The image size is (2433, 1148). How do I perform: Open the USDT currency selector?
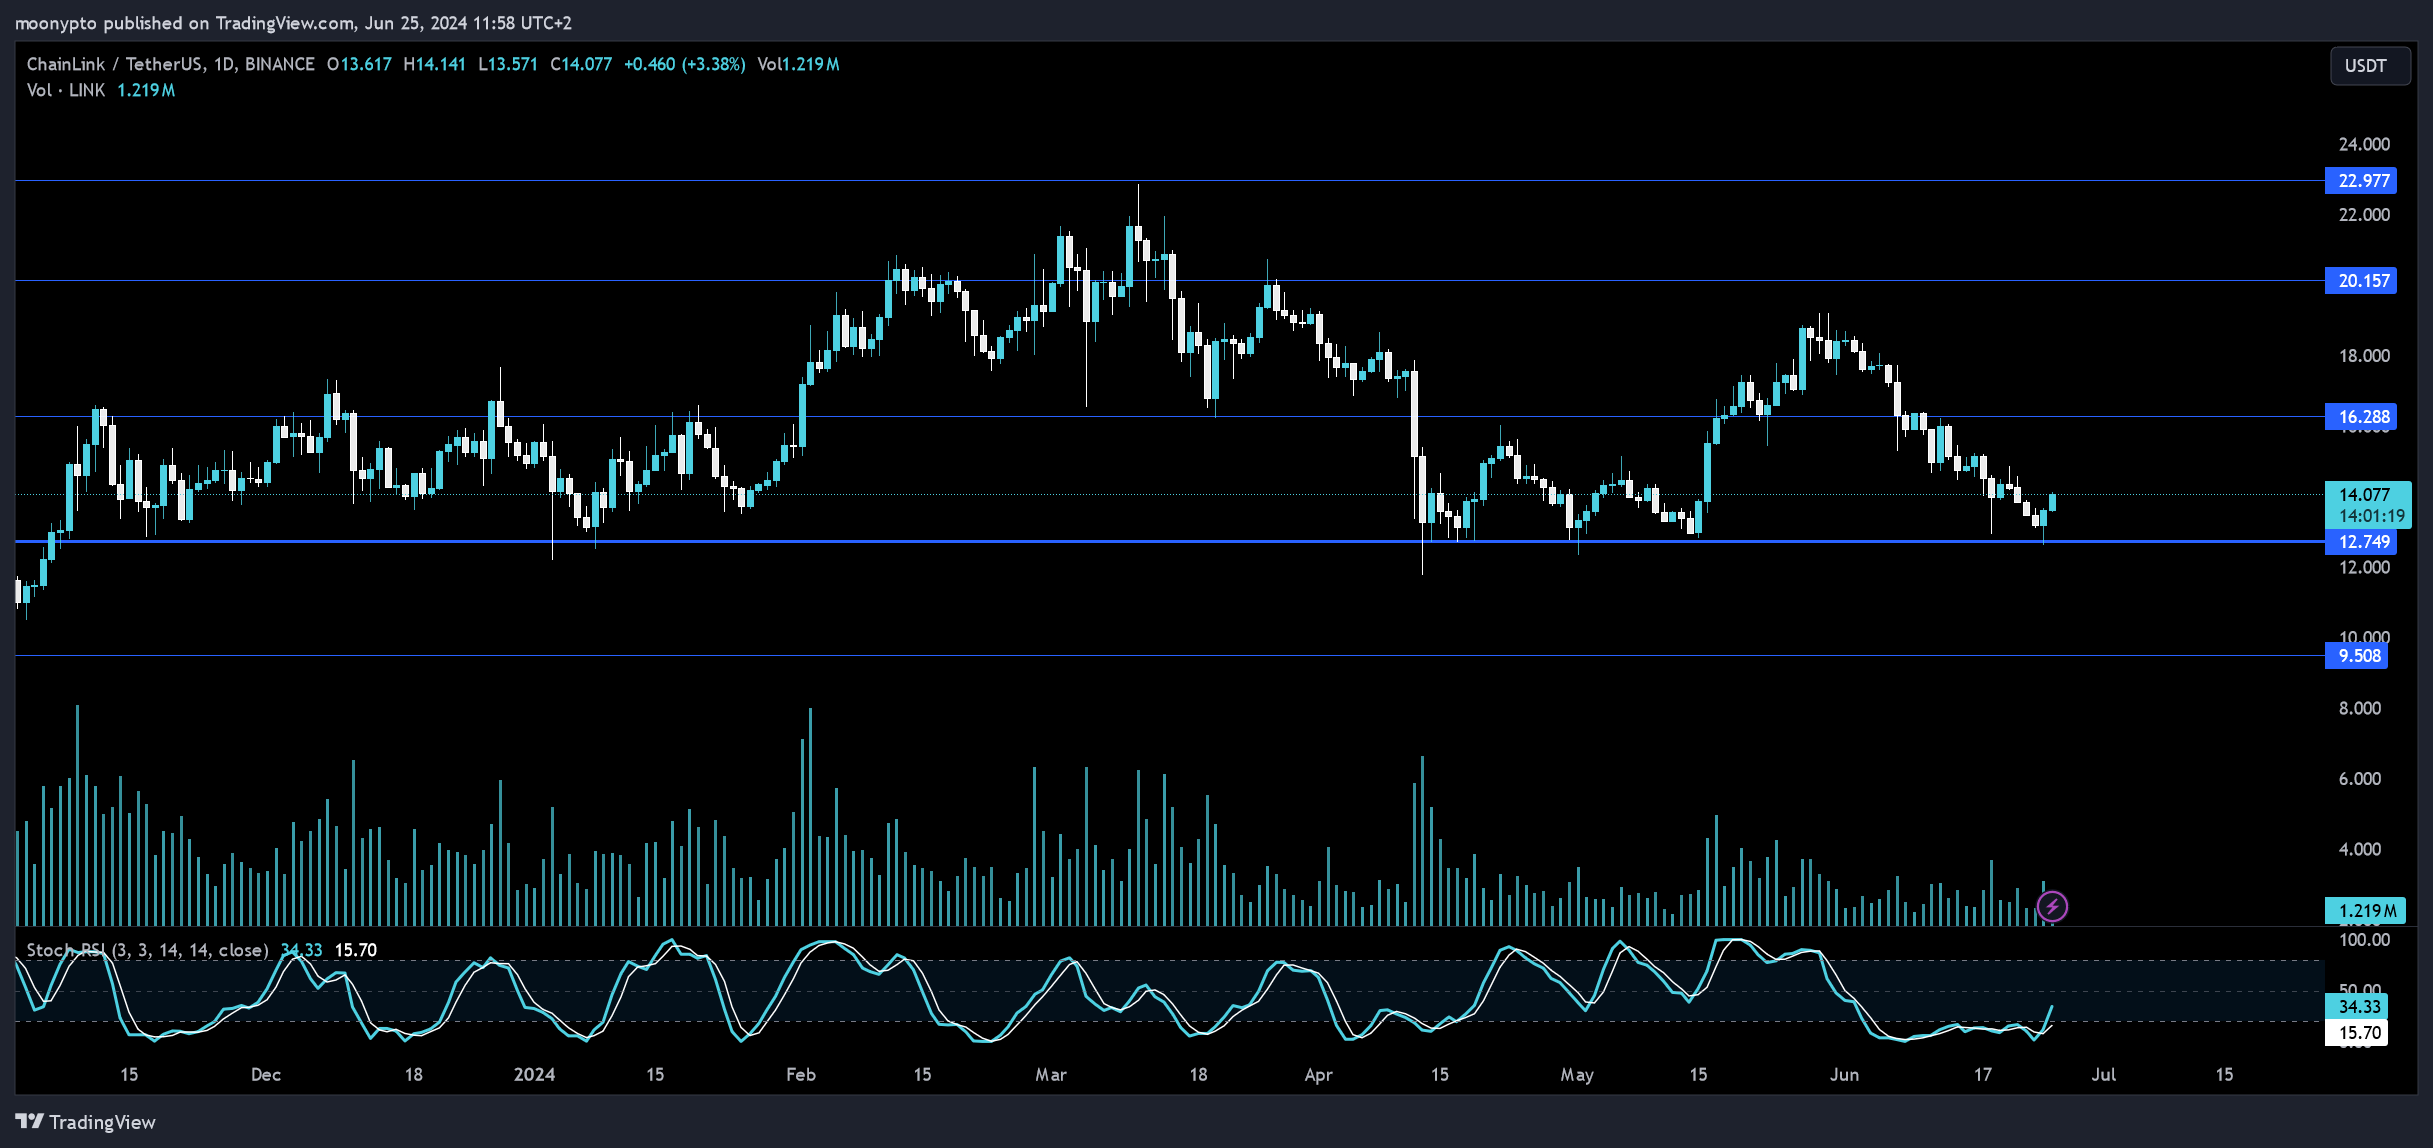click(x=2369, y=66)
